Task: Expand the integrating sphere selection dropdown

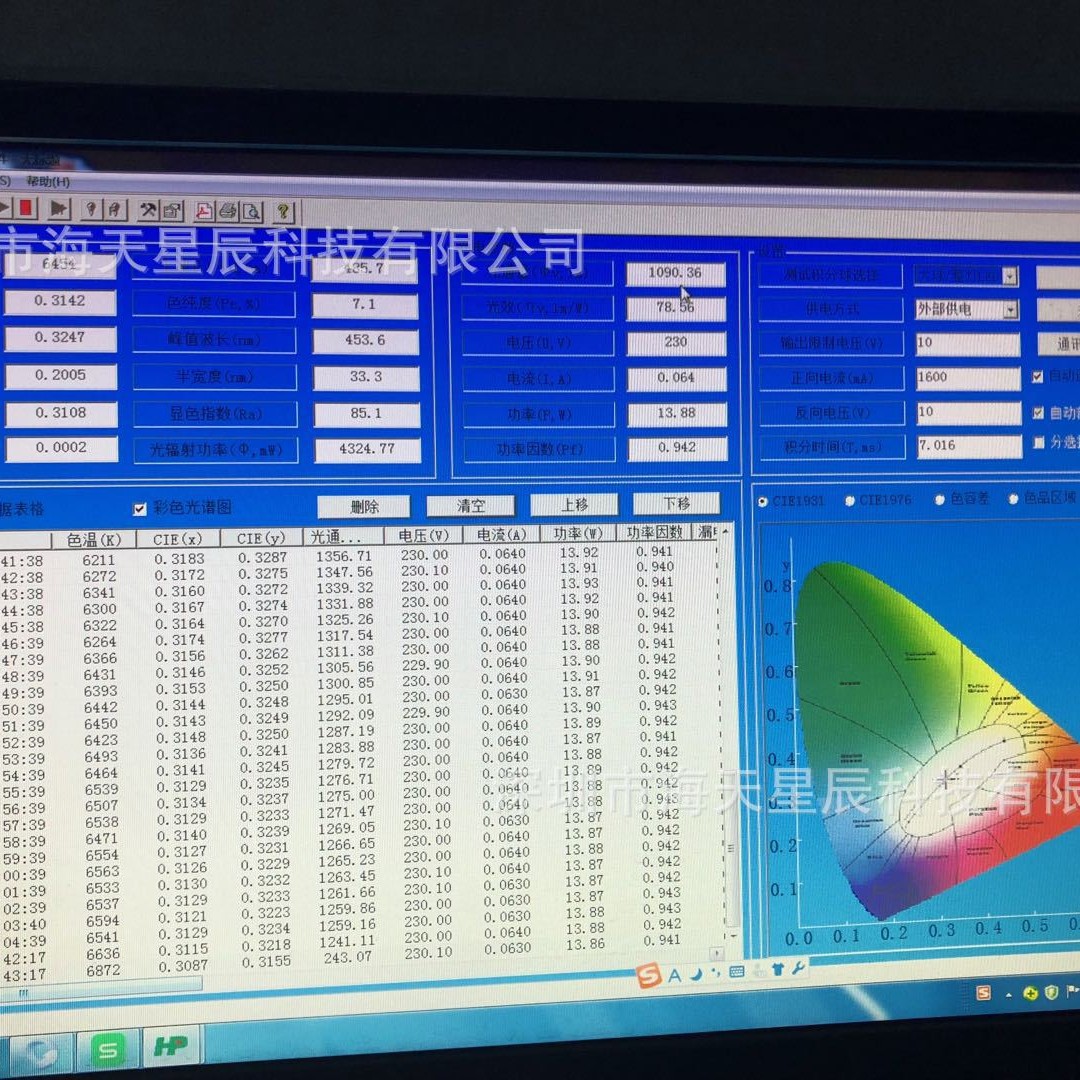Action: [x=1009, y=277]
